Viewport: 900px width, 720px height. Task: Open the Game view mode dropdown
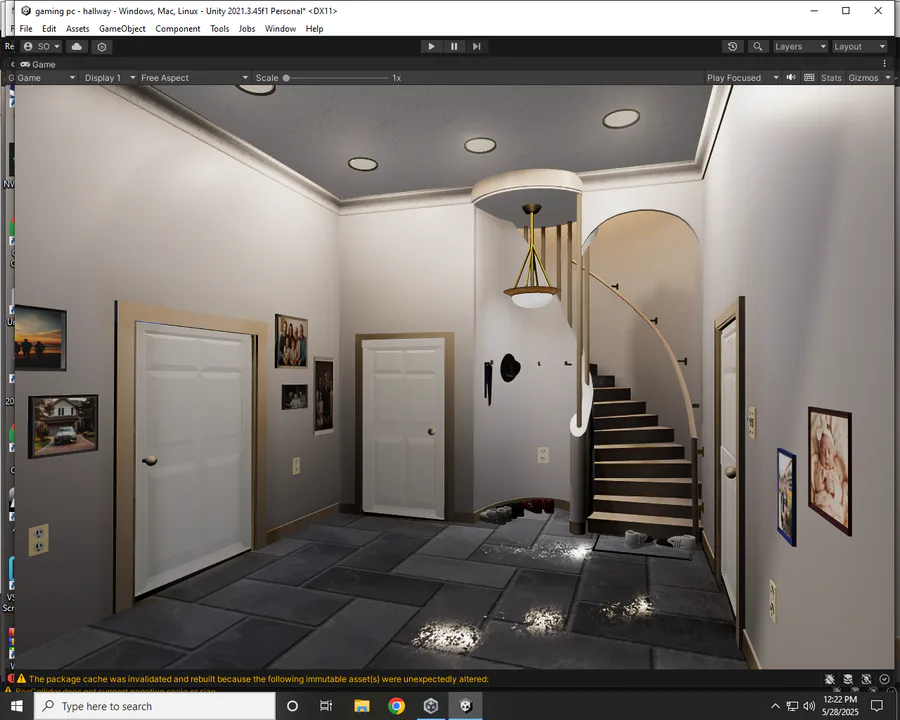point(46,78)
